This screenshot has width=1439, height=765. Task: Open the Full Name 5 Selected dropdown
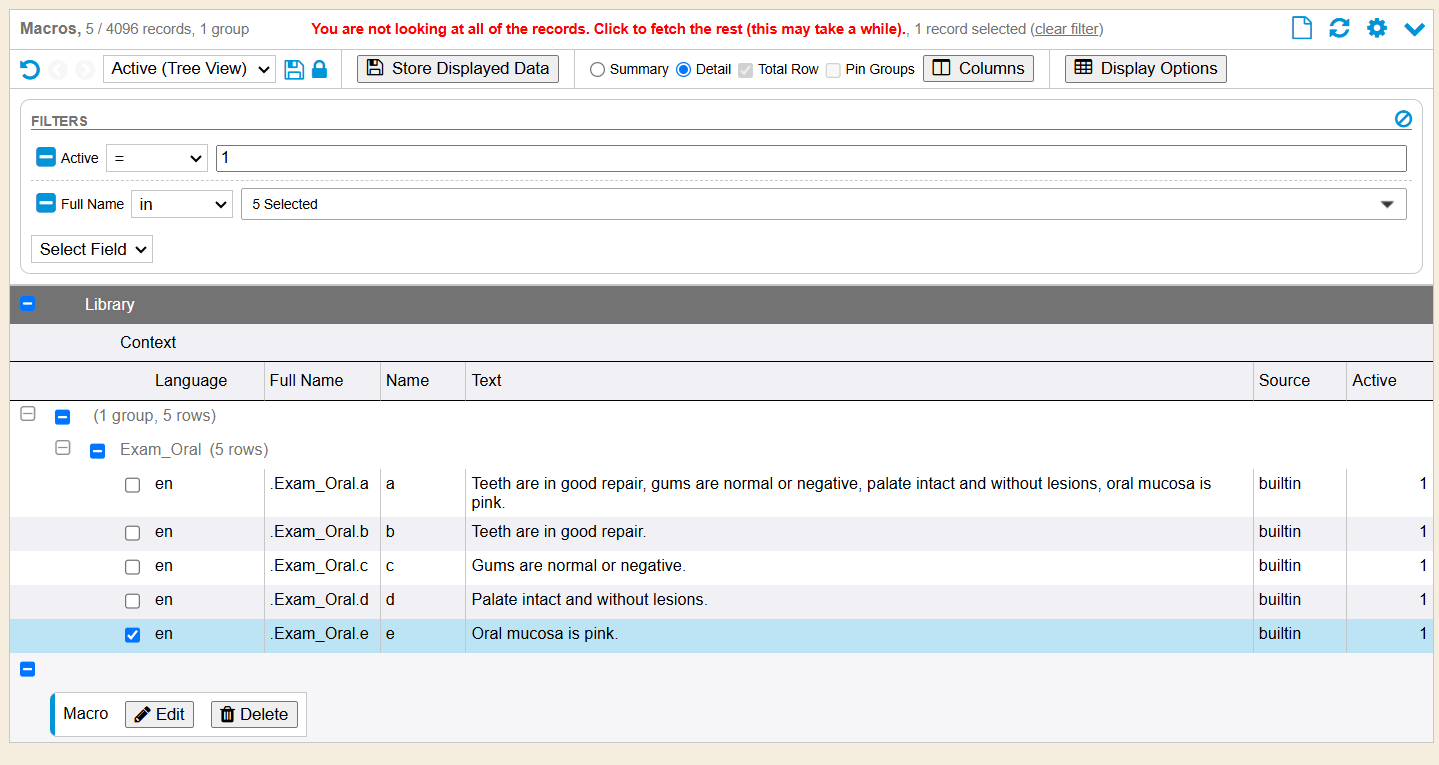(x=823, y=204)
